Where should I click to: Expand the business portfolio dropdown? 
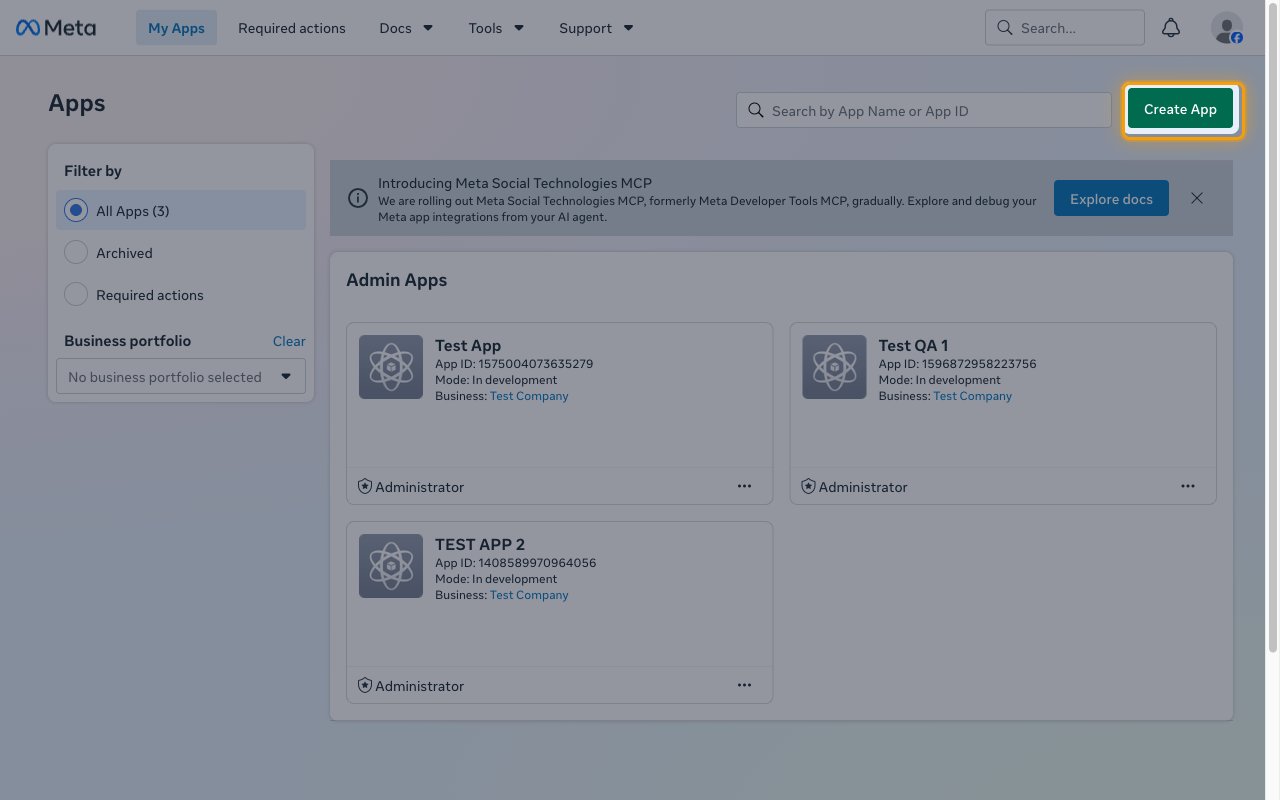point(181,377)
